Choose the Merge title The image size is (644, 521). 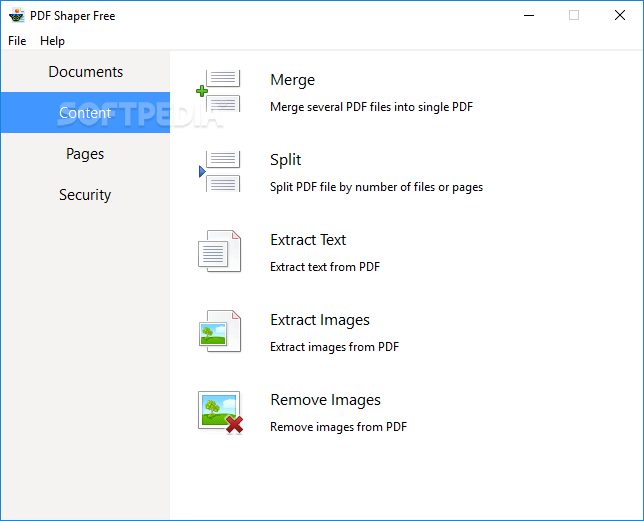click(x=292, y=80)
